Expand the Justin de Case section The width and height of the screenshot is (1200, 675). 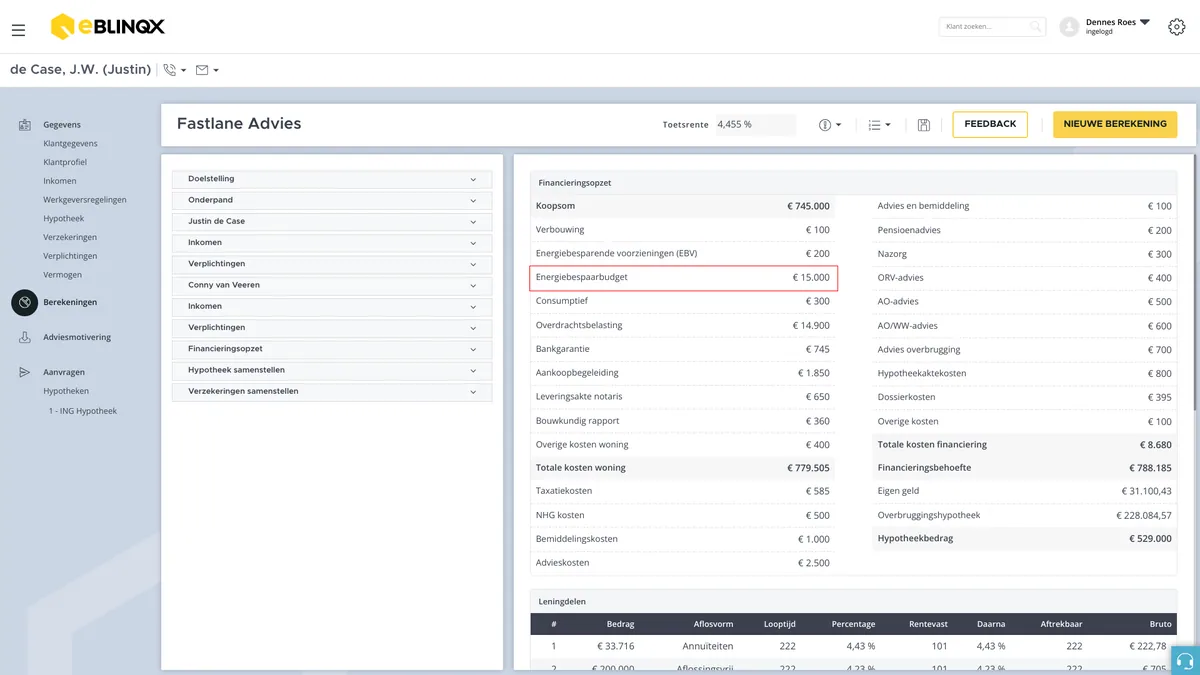point(332,221)
